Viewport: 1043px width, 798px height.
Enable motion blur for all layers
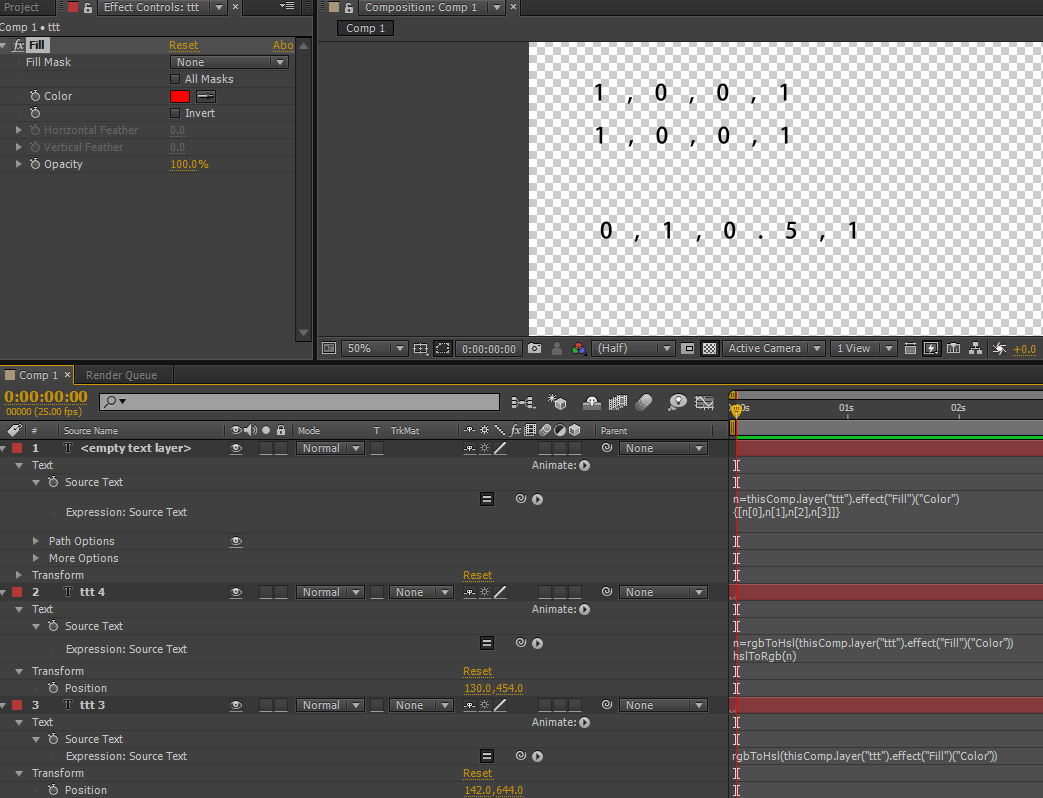click(644, 402)
